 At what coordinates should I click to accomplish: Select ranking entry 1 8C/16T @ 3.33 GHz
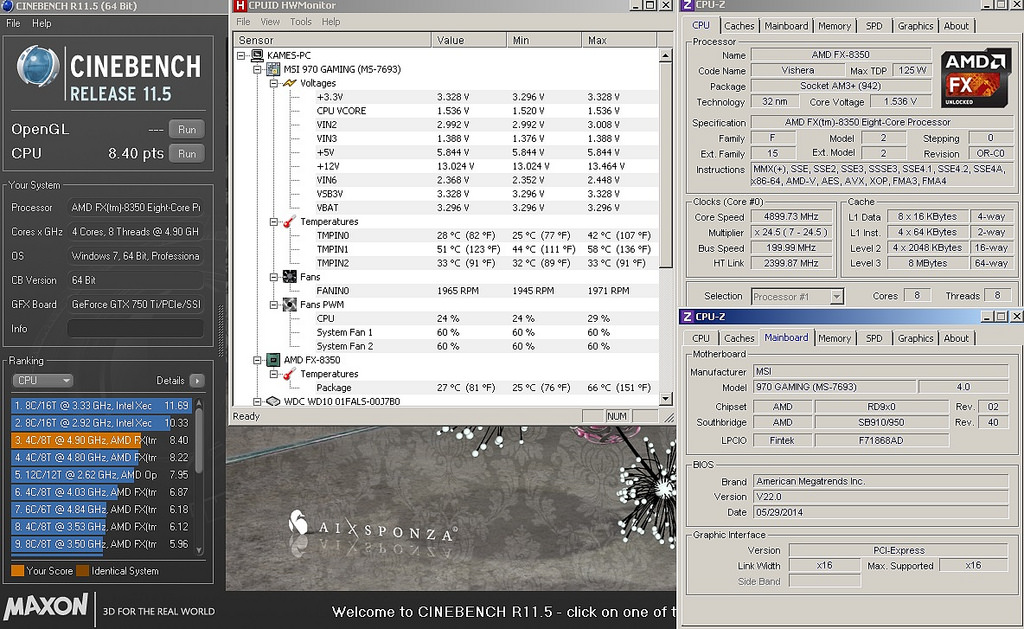click(101, 405)
